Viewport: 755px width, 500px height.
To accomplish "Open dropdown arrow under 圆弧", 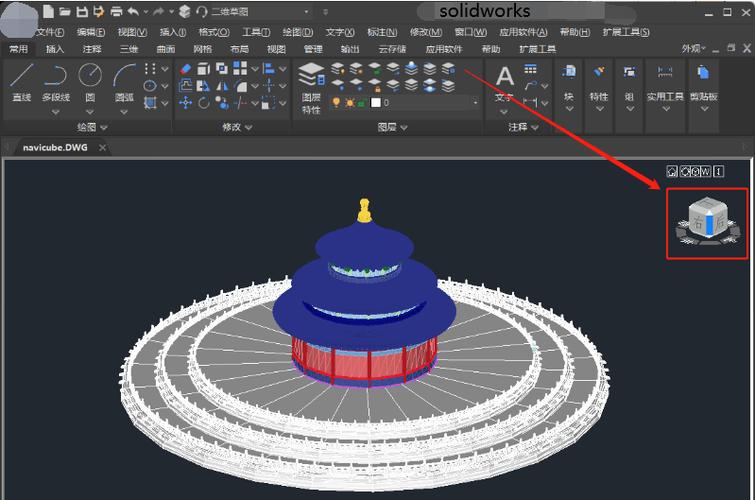I will [124, 112].
